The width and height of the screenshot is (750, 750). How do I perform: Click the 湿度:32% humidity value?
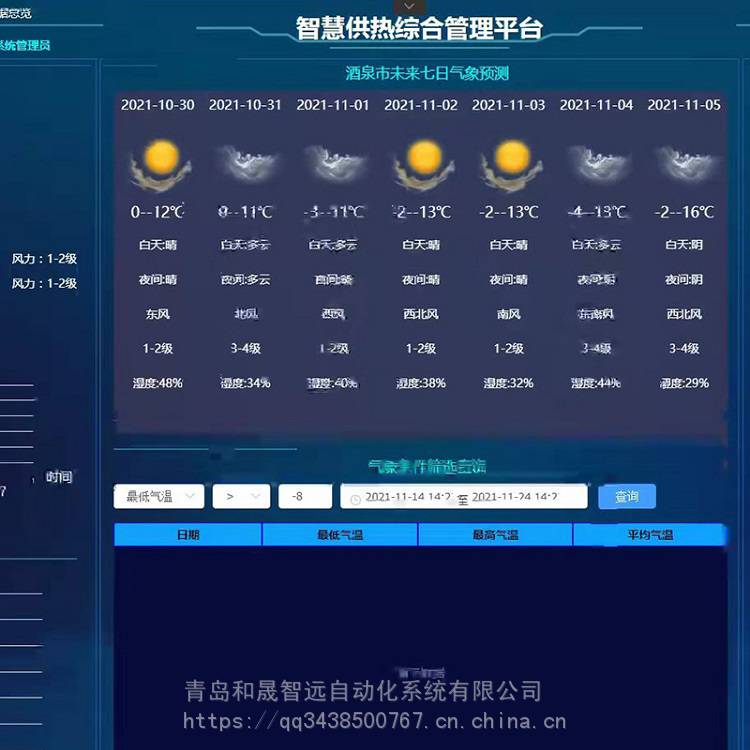point(508,383)
